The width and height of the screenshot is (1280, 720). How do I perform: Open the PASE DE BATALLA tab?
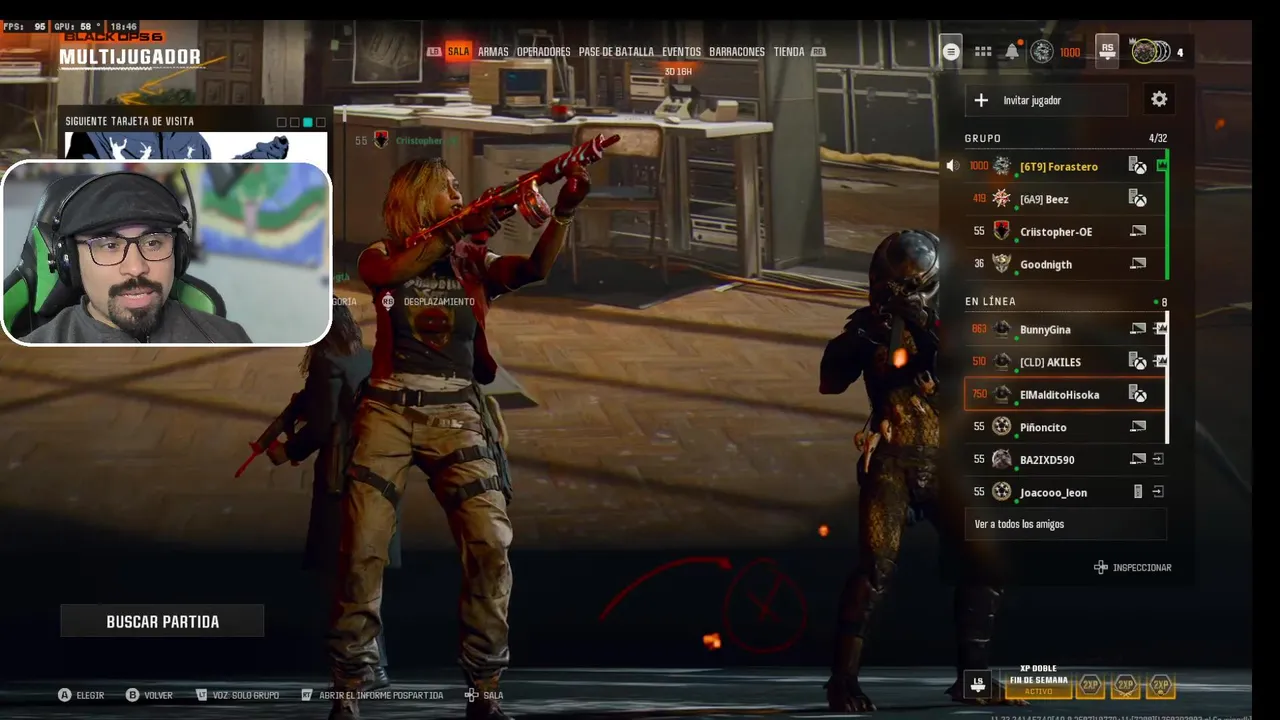(x=616, y=52)
